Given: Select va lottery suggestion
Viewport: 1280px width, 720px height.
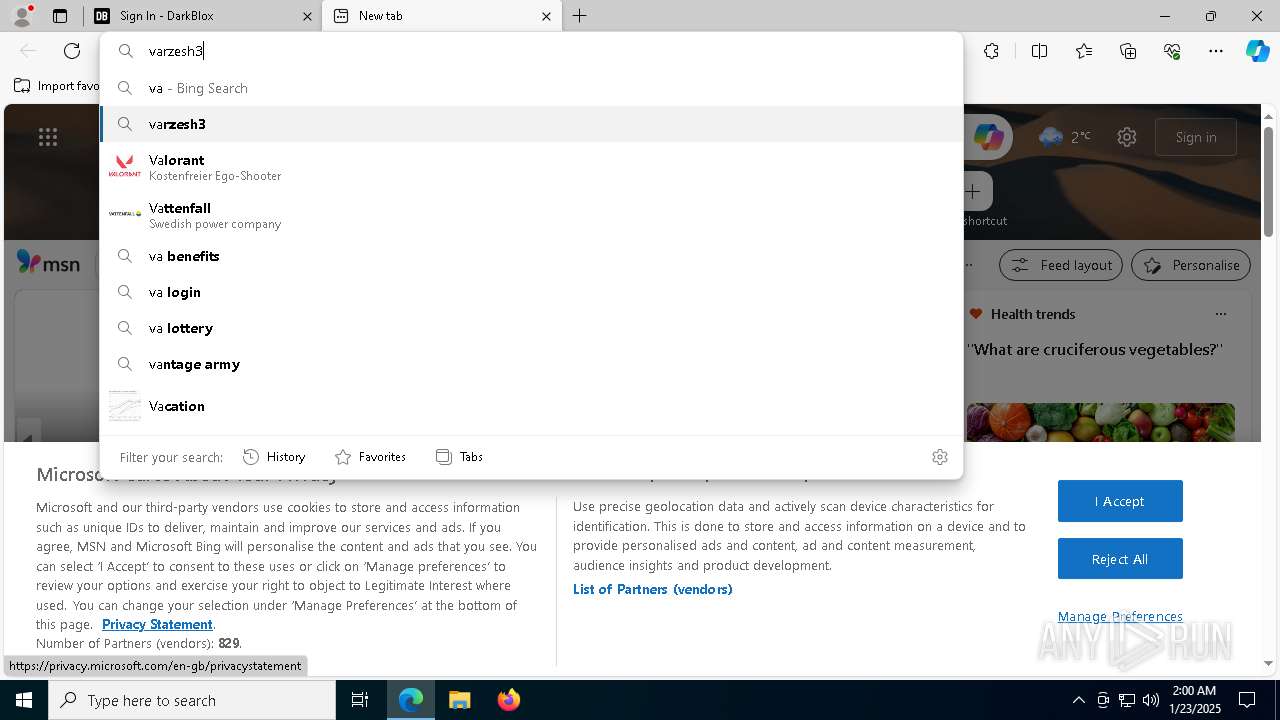Looking at the screenshot, I should [531, 328].
